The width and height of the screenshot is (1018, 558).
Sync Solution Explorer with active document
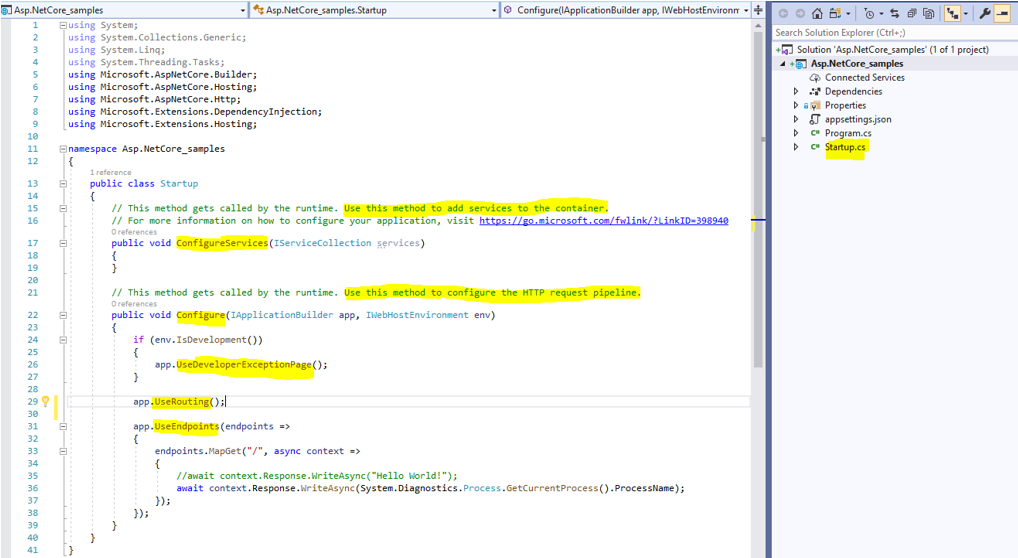coord(895,13)
